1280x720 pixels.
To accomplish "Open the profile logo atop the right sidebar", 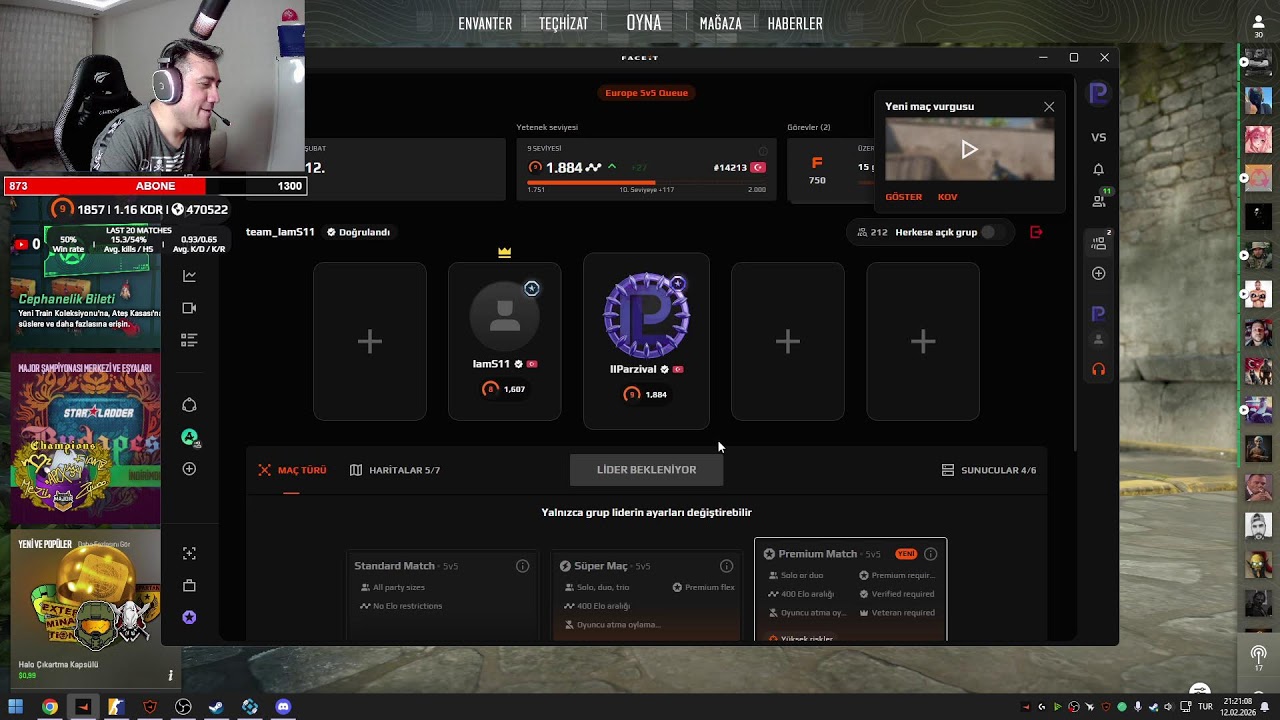I will (1098, 93).
